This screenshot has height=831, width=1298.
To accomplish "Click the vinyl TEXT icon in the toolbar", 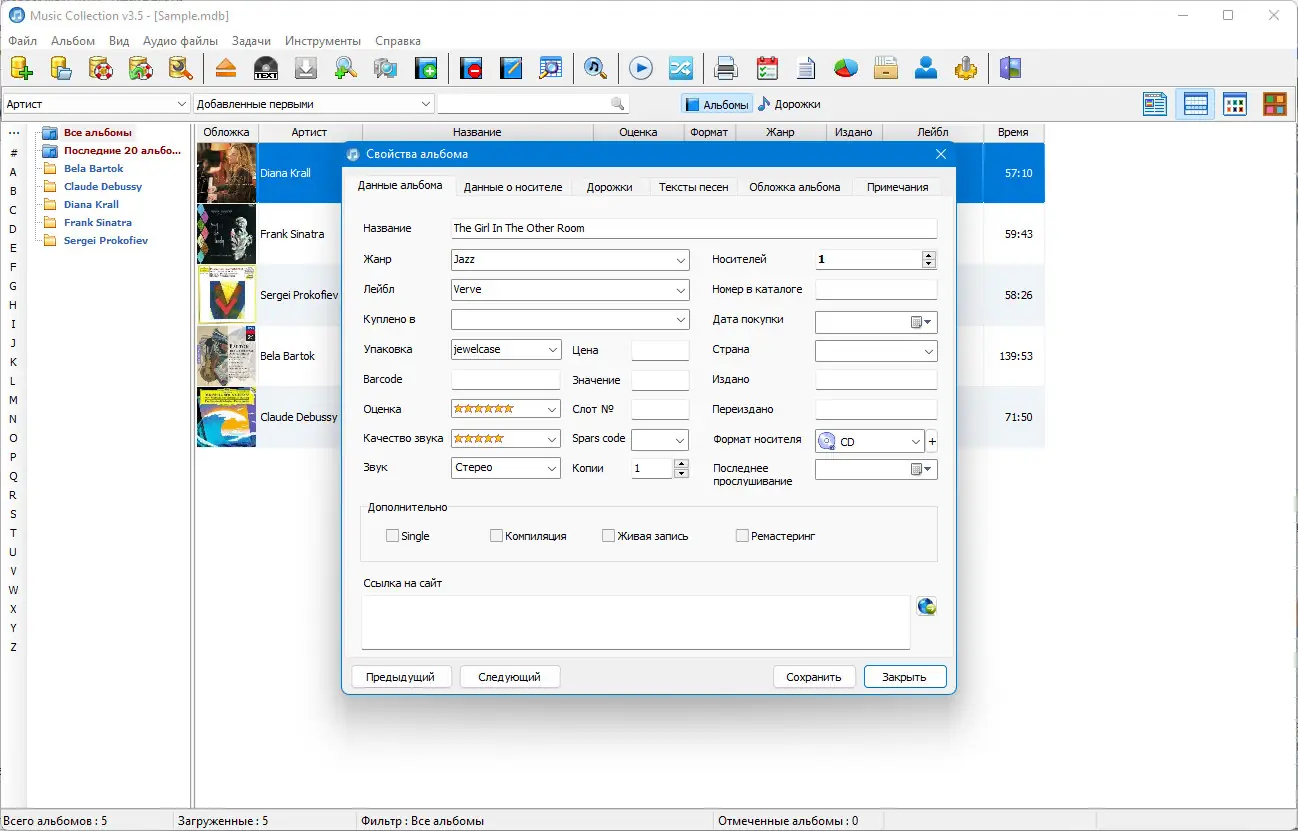I will click(266, 68).
